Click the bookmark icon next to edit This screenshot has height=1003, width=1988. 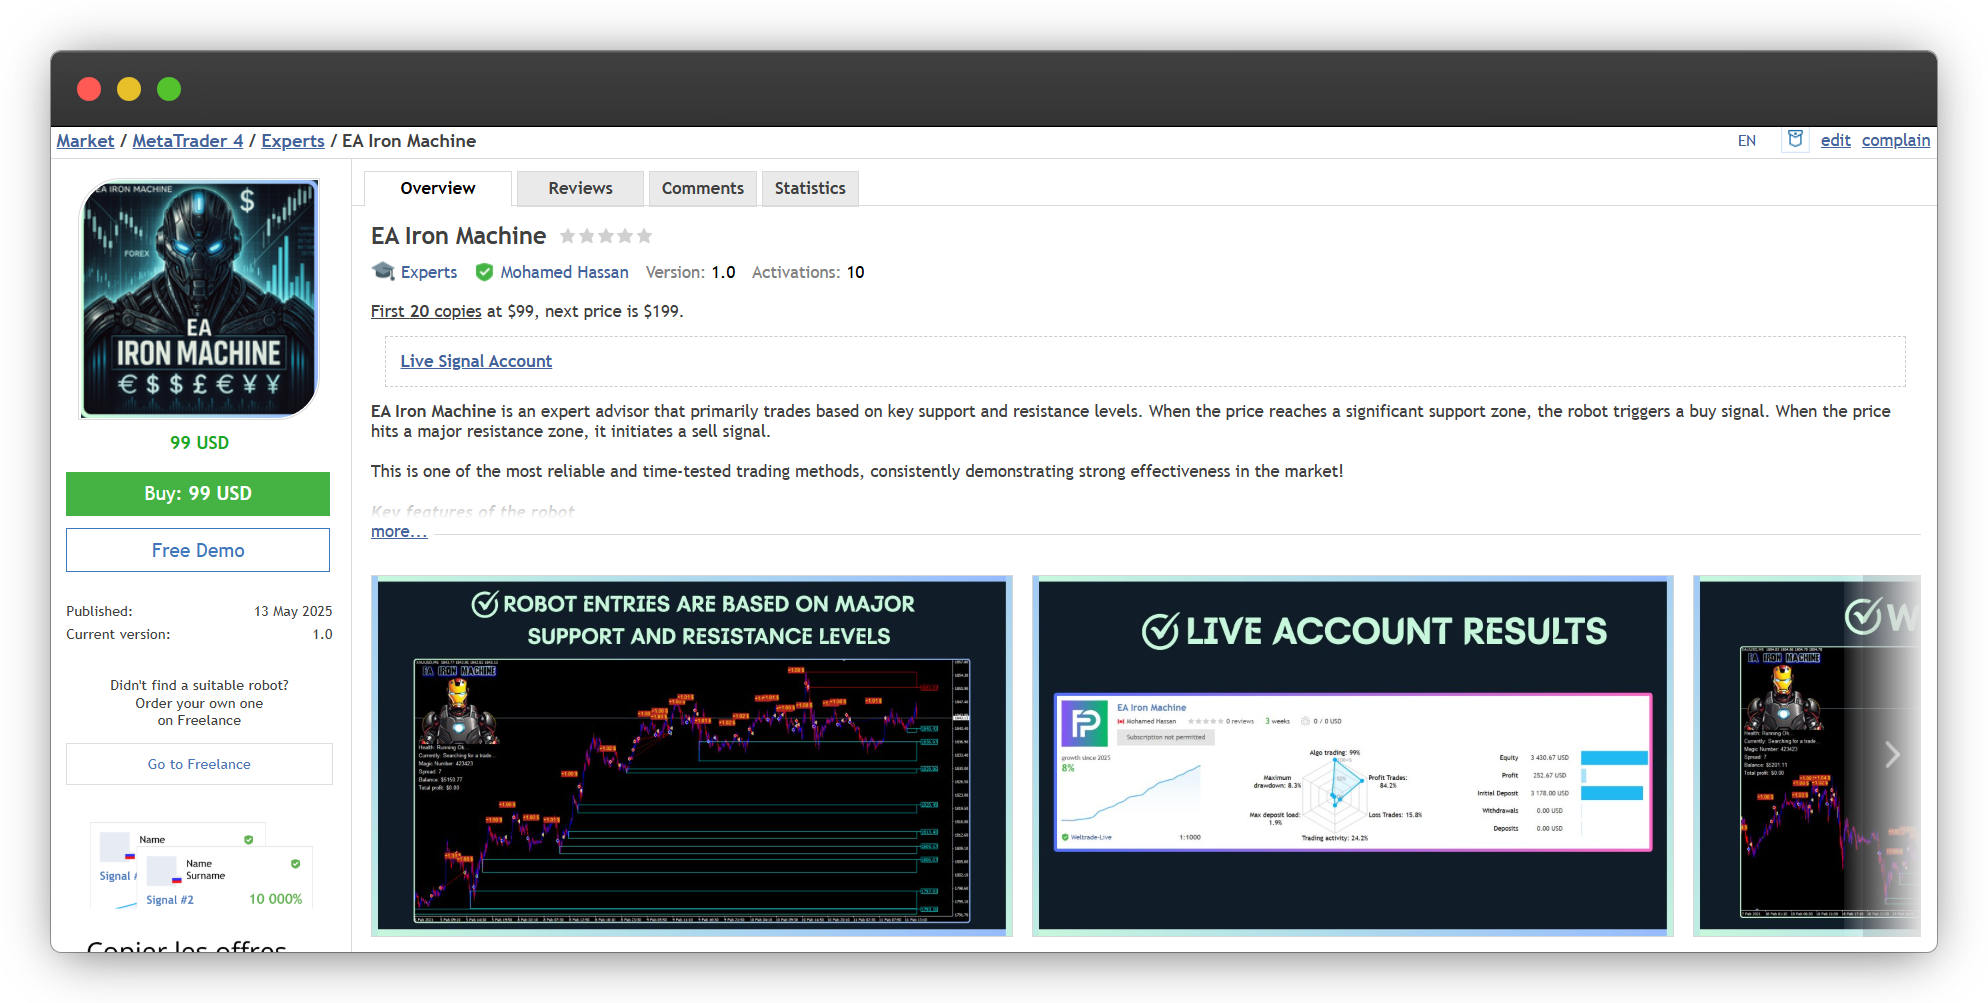click(1796, 140)
